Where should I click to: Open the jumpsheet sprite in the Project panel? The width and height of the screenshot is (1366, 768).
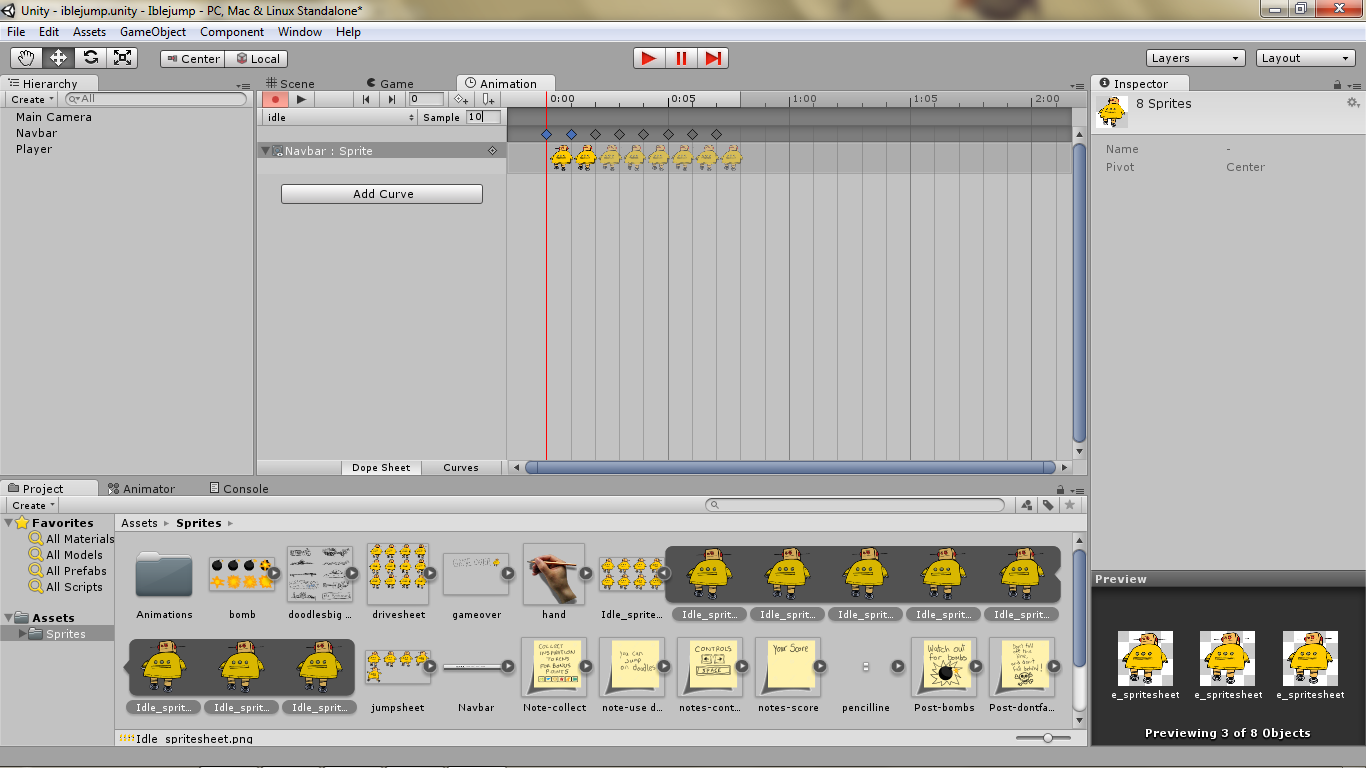click(398, 665)
